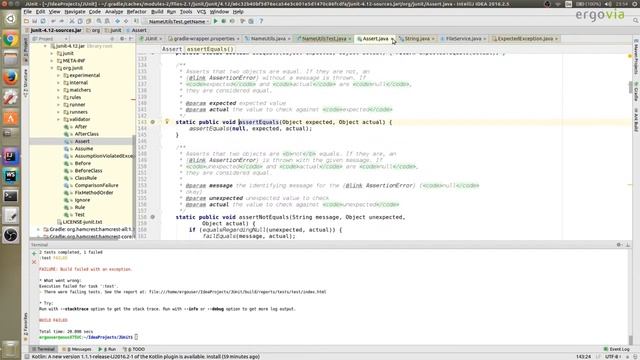Image resolution: width=640 pixels, height=360 pixels.
Task: Collapse the org.junit package node
Action: coord(52,68)
